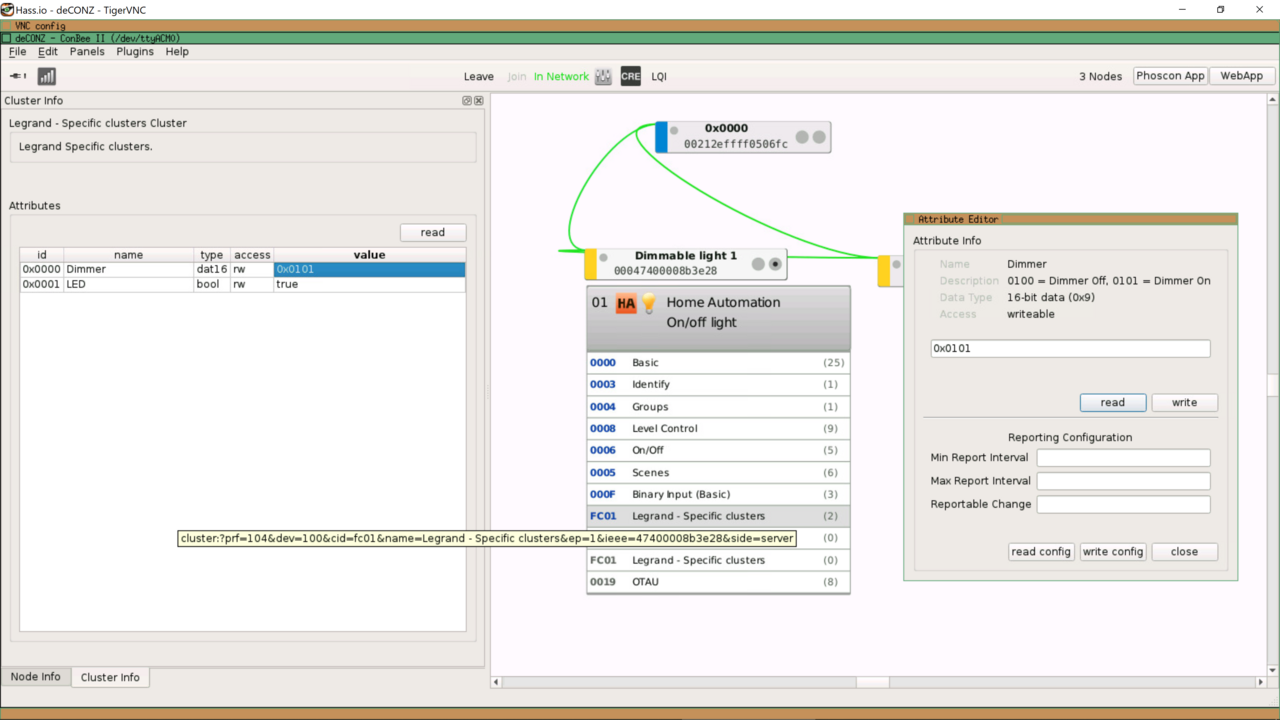The width and height of the screenshot is (1280, 720).
Task: Click the Min Report Interval field
Action: 1123,458
